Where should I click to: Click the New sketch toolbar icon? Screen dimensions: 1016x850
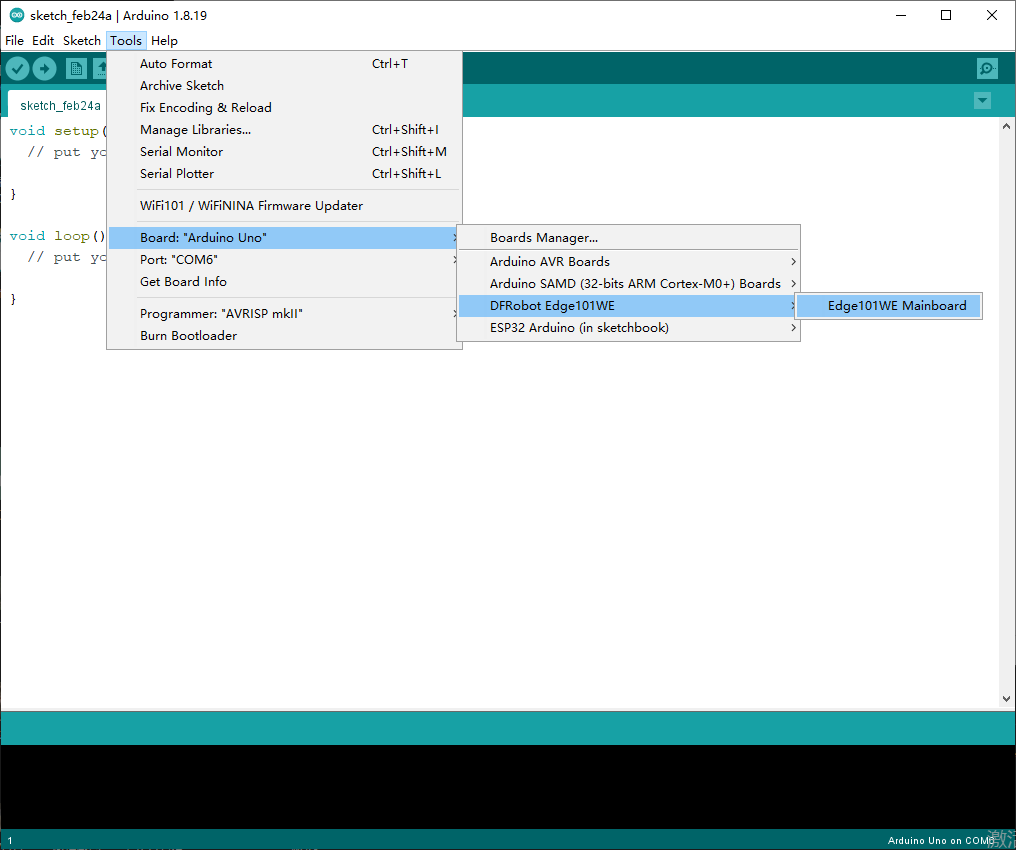point(76,69)
